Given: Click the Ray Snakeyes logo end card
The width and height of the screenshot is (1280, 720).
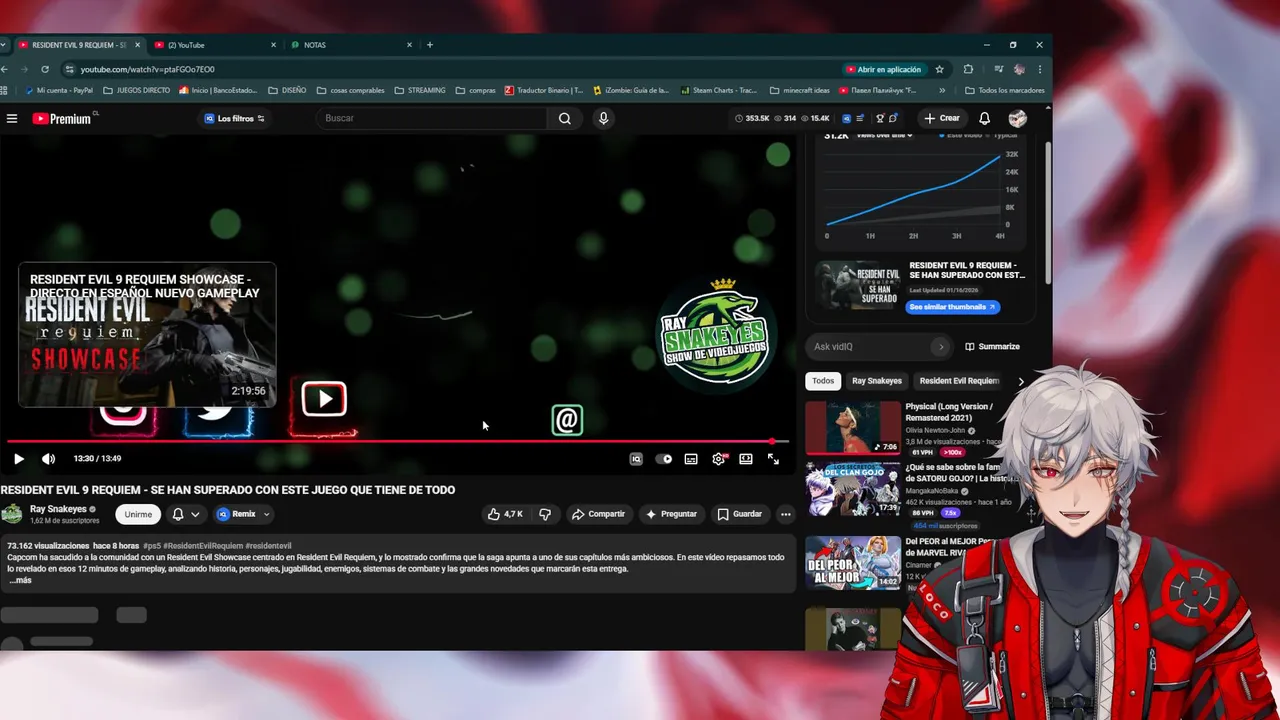Looking at the screenshot, I should pyautogui.click(x=716, y=335).
